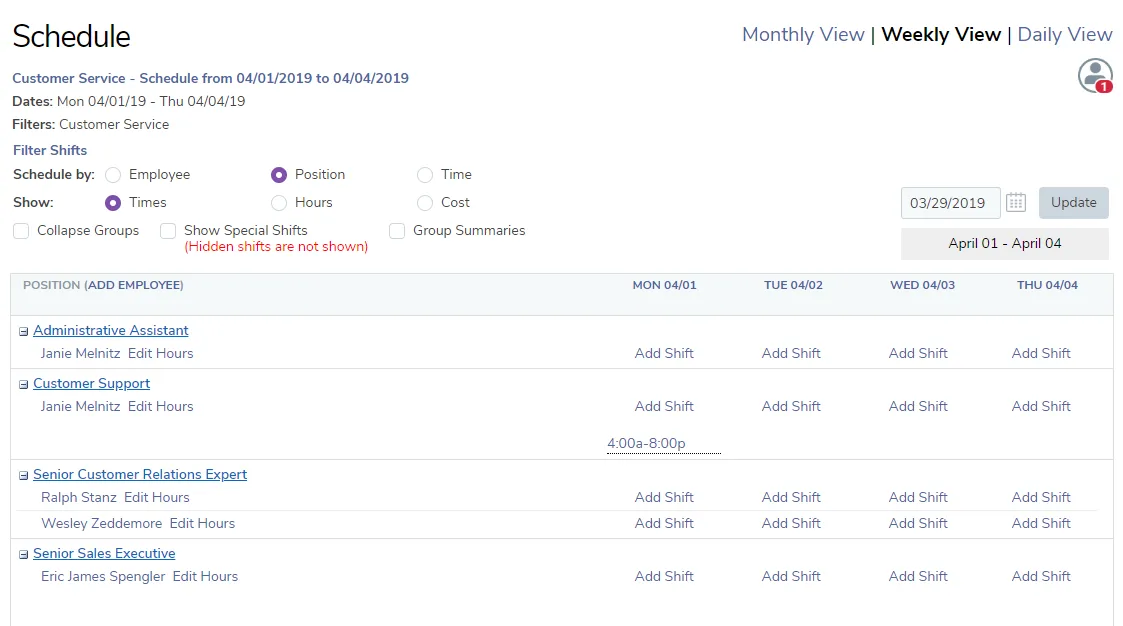The height and width of the screenshot is (626, 1123).
Task: Open the Filter Shifts section link
Action: coord(49,150)
